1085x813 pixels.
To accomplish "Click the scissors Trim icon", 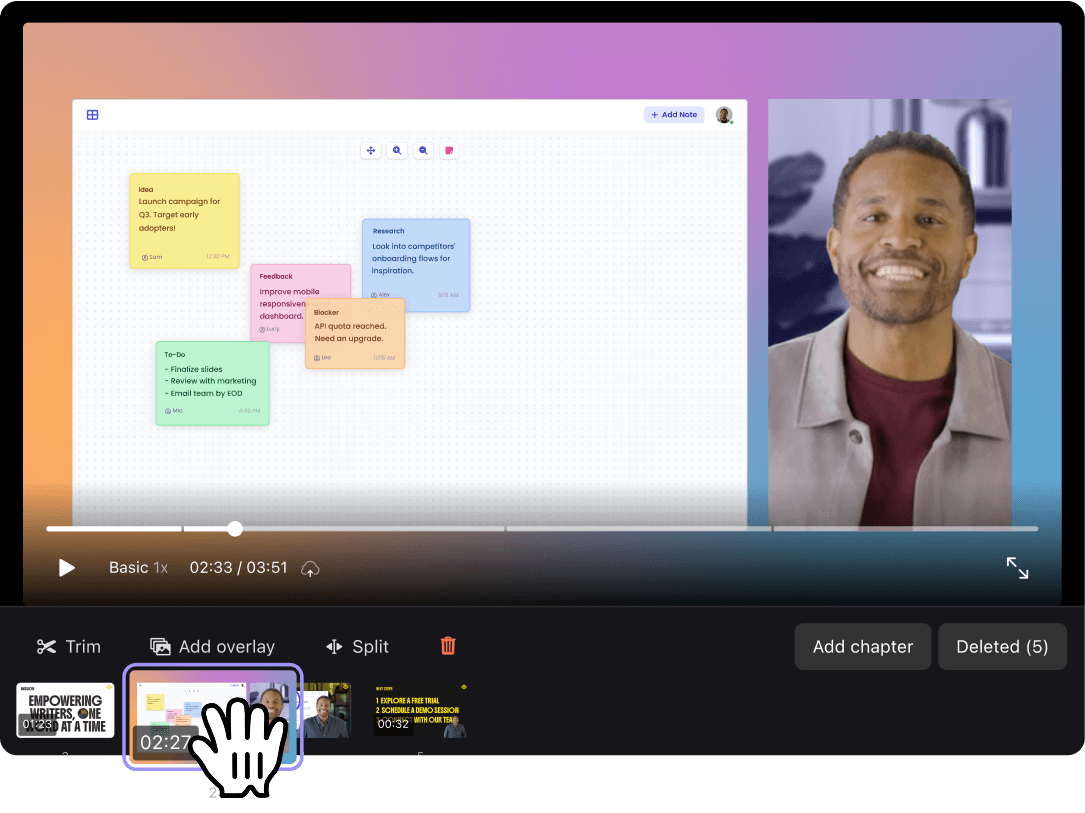I will 46,647.
